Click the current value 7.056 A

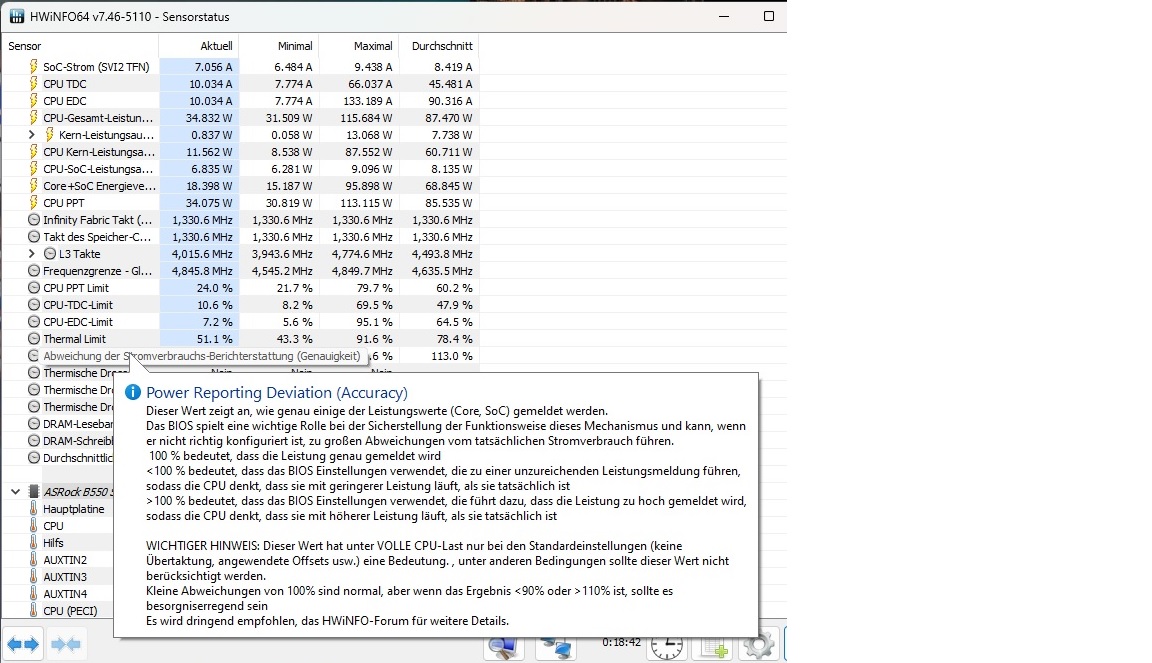pyautogui.click(x=213, y=67)
